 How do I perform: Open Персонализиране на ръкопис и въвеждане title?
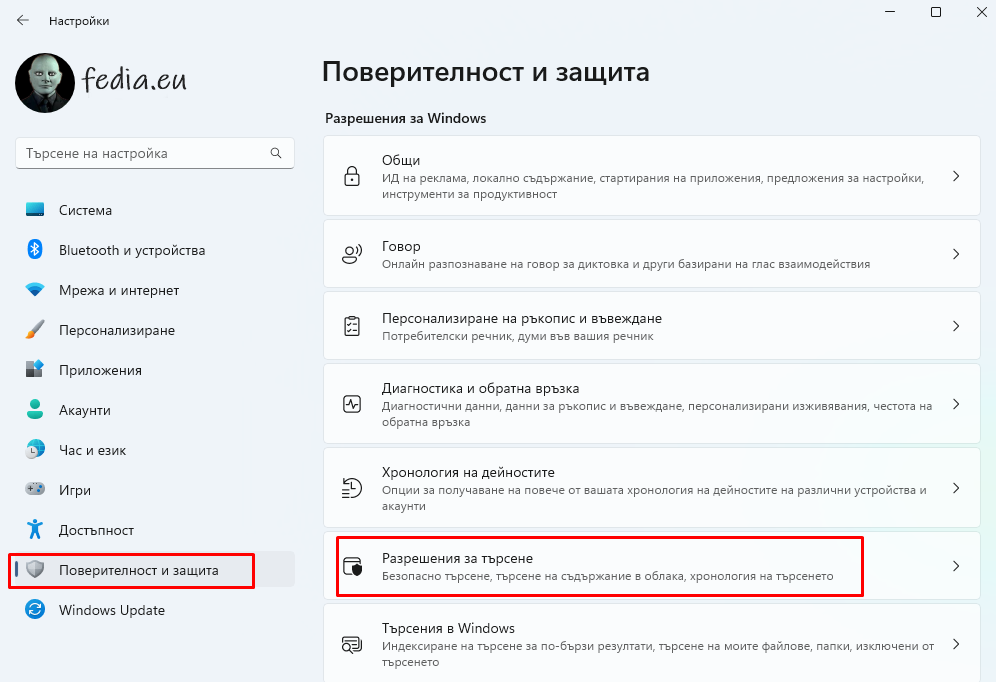click(522, 318)
